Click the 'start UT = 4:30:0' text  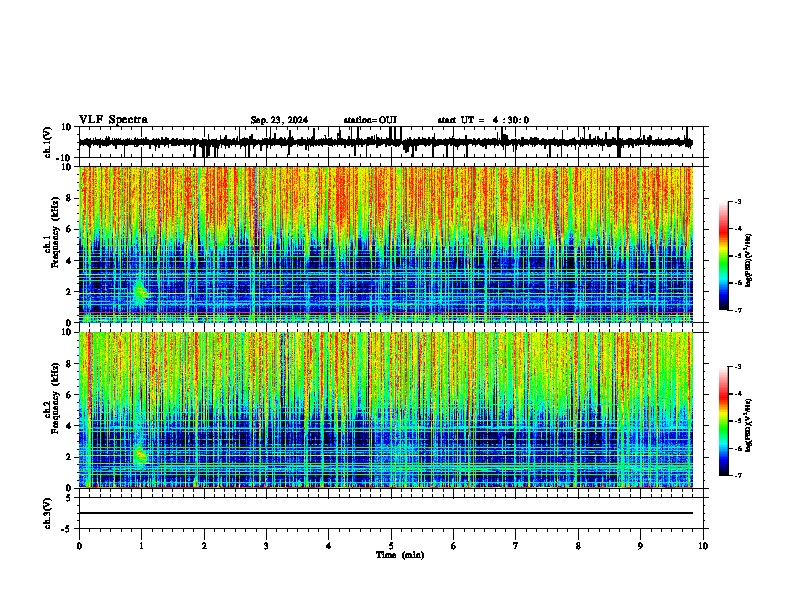[x=483, y=120]
